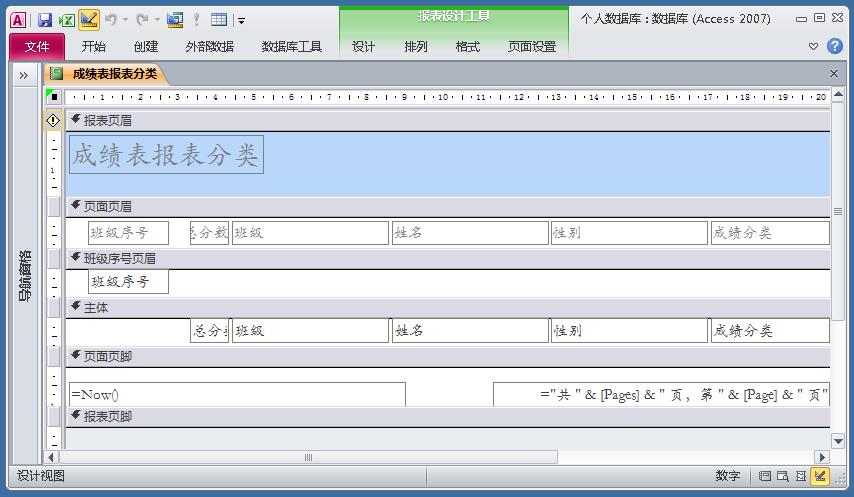Viewport: 854px width, 497px height.
Task: Click the datasheet table icon in quick access toolbar
Action: tap(219, 20)
